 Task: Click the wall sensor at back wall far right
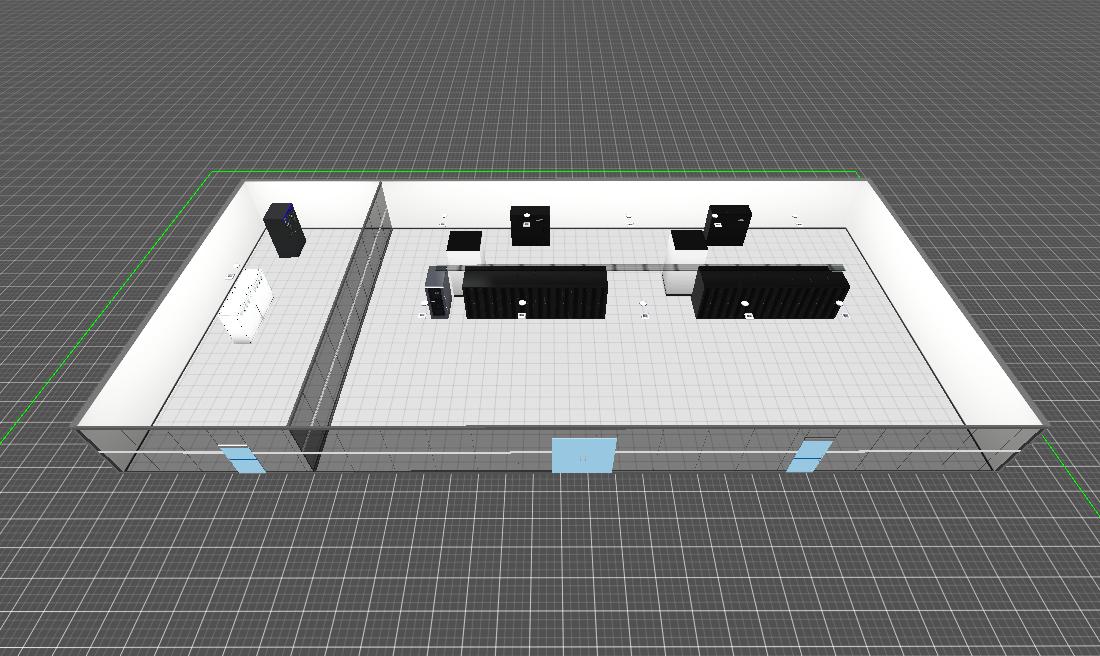tap(795, 218)
